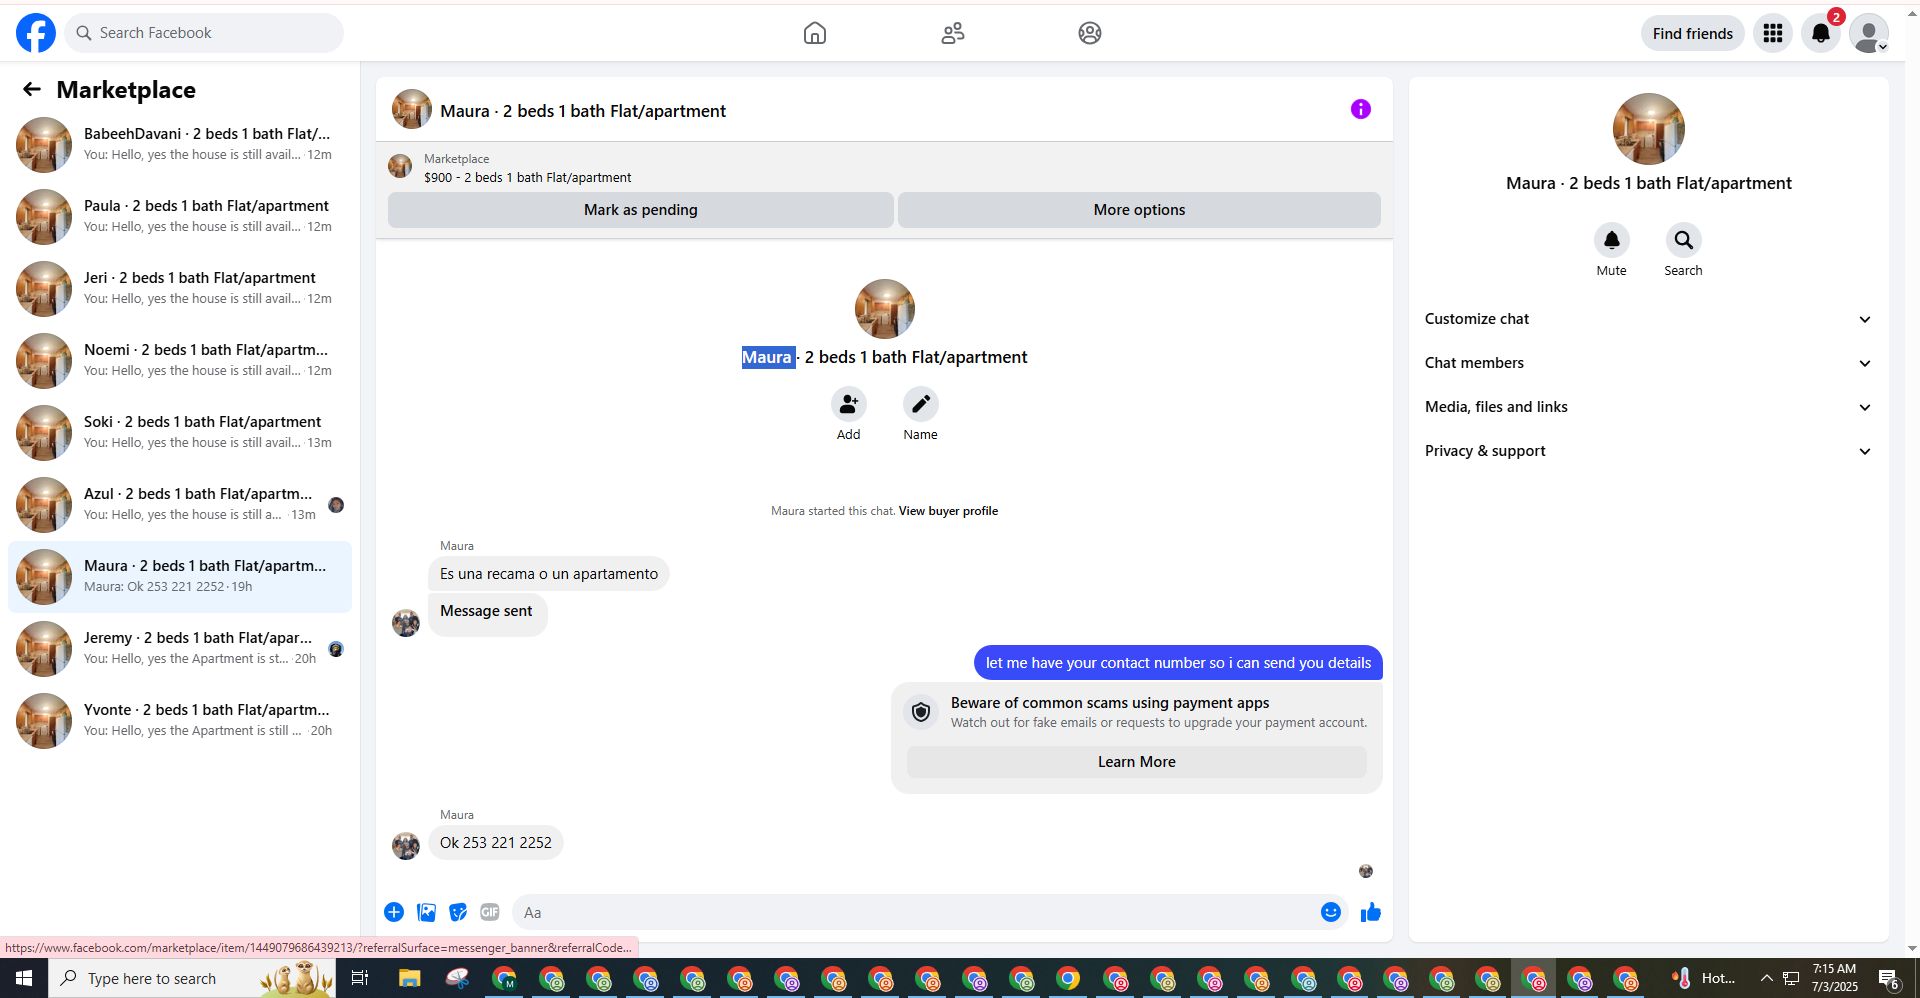
Task: Open the notifications bell
Action: tap(1821, 33)
